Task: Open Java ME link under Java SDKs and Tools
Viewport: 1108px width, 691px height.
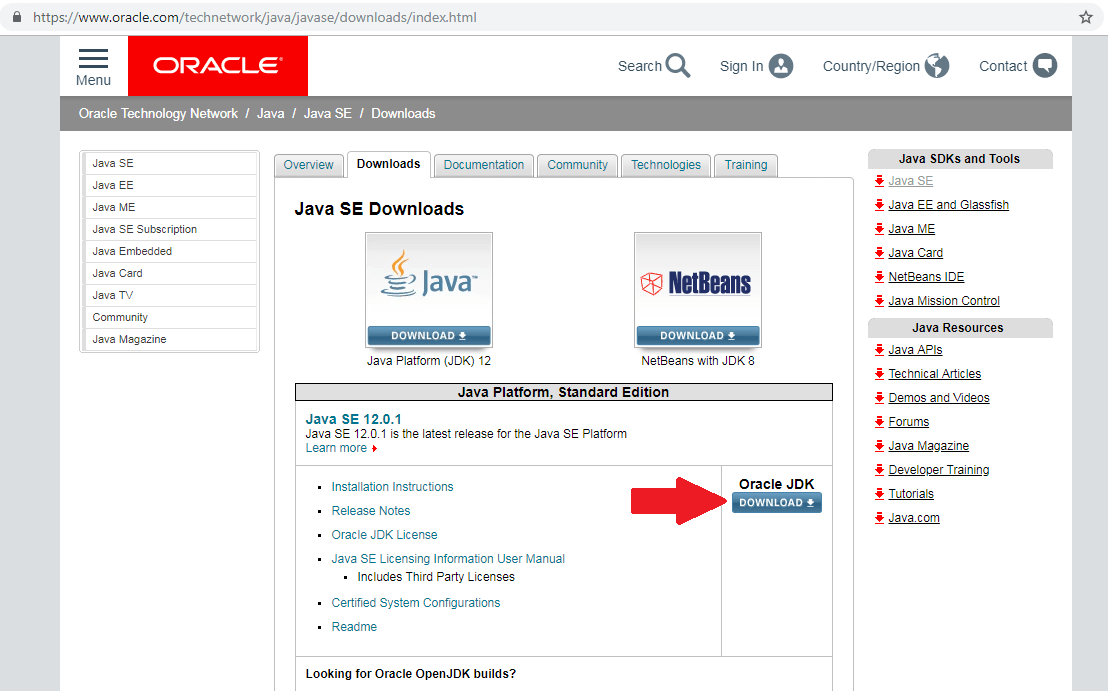Action: [912, 229]
